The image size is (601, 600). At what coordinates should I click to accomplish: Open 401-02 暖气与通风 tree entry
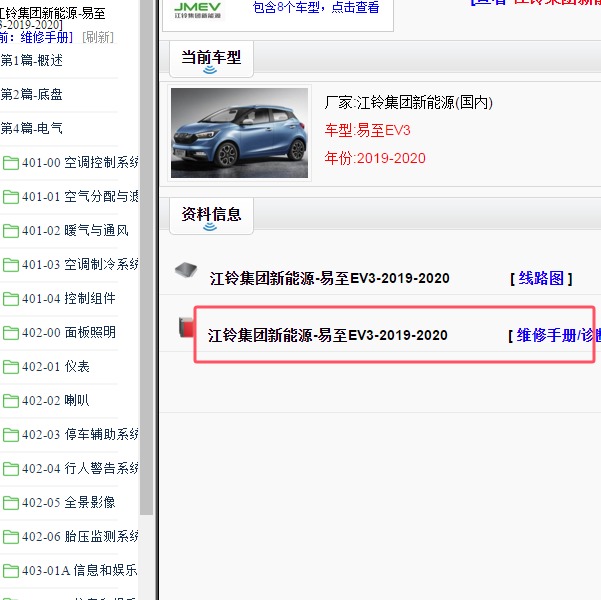click(75, 230)
